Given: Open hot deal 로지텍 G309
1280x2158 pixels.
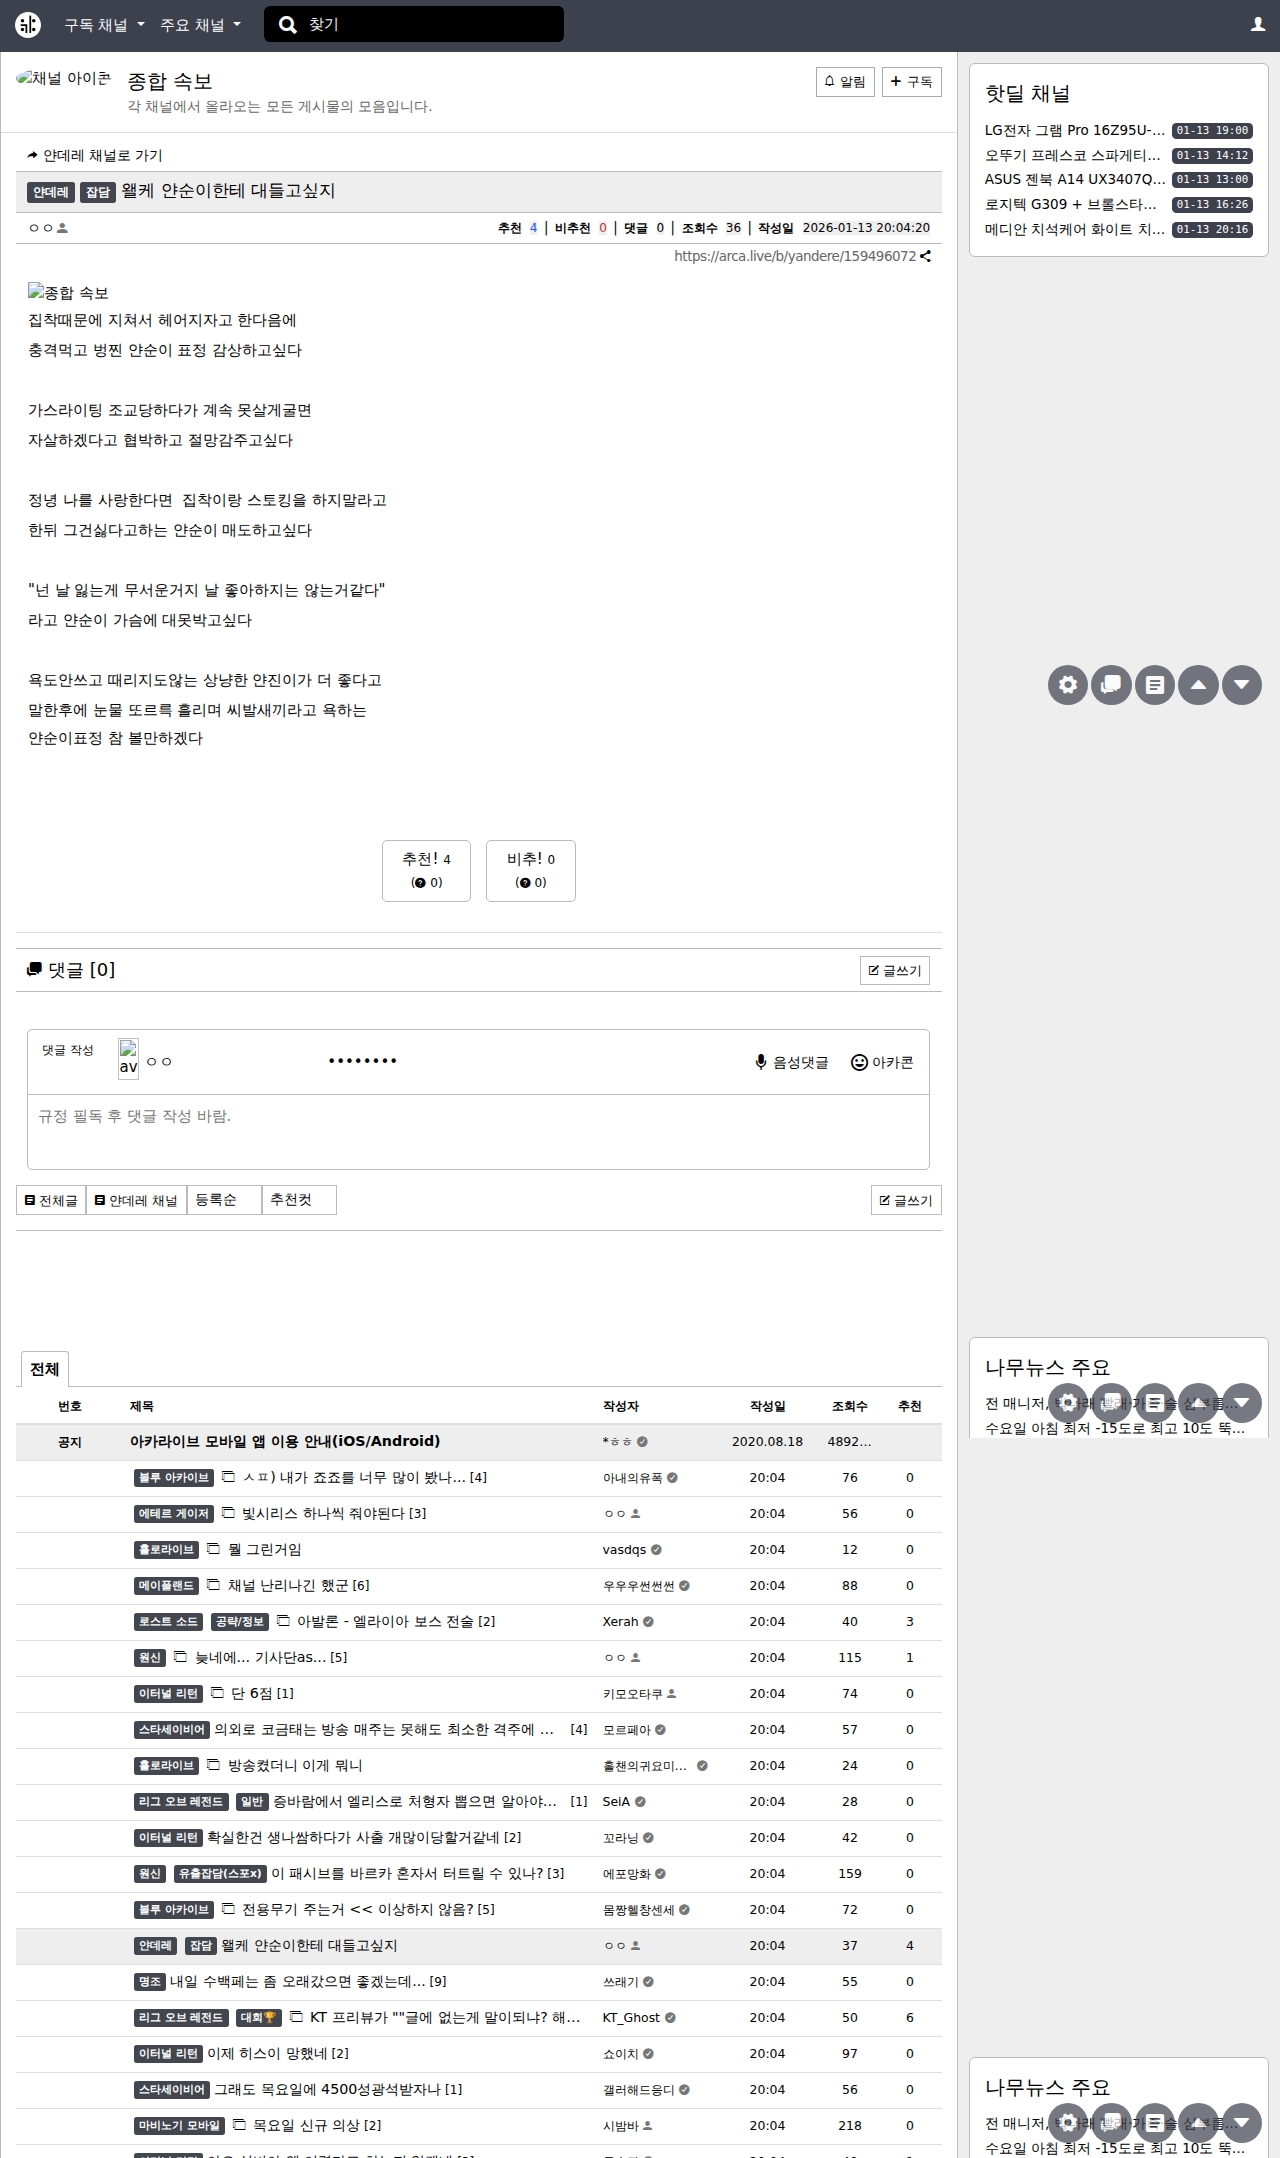Looking at the screenshot, I should (1072, 204).
